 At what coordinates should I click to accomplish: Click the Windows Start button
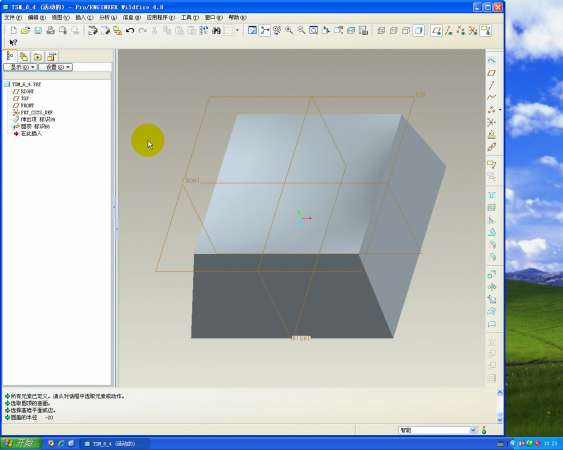tap(20, 443)
